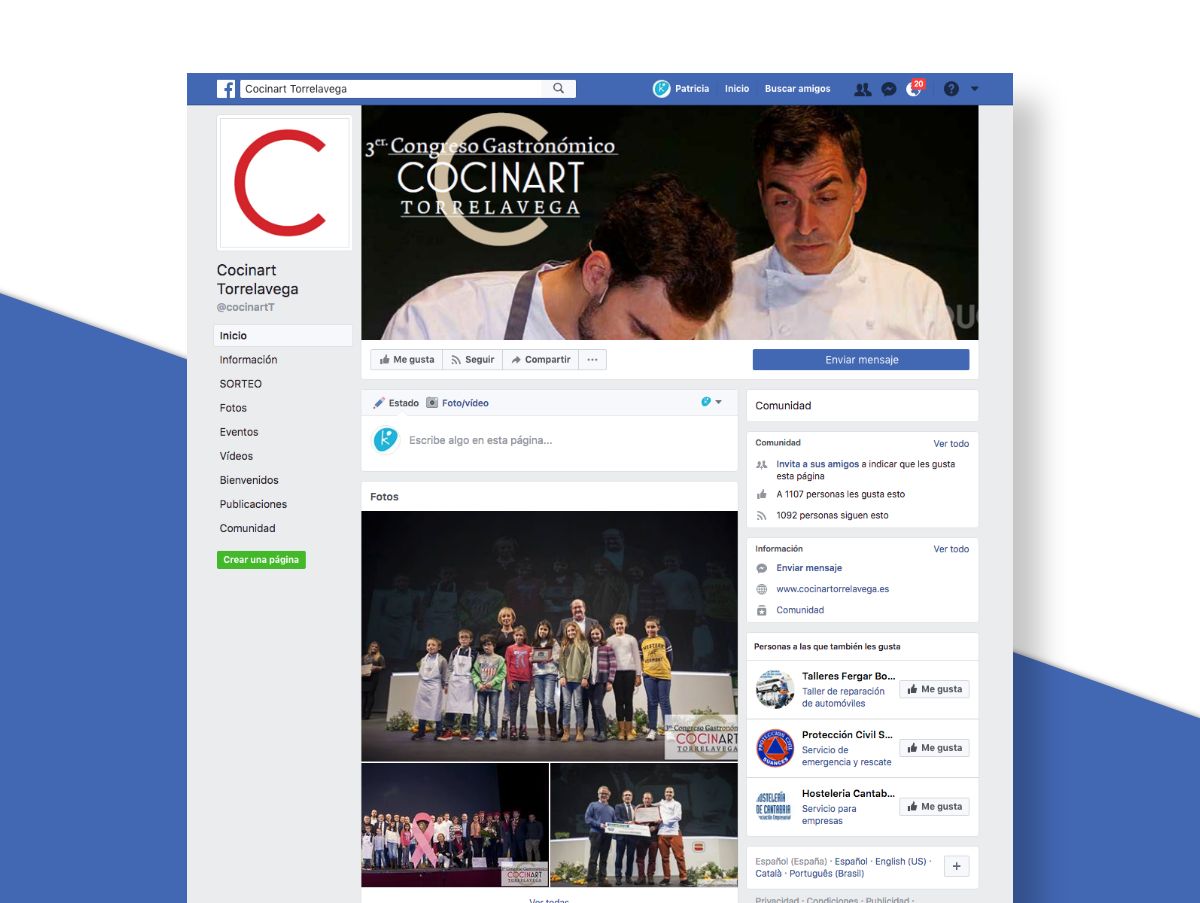Open Vídeos in the page sidebar

coord(236,456)
